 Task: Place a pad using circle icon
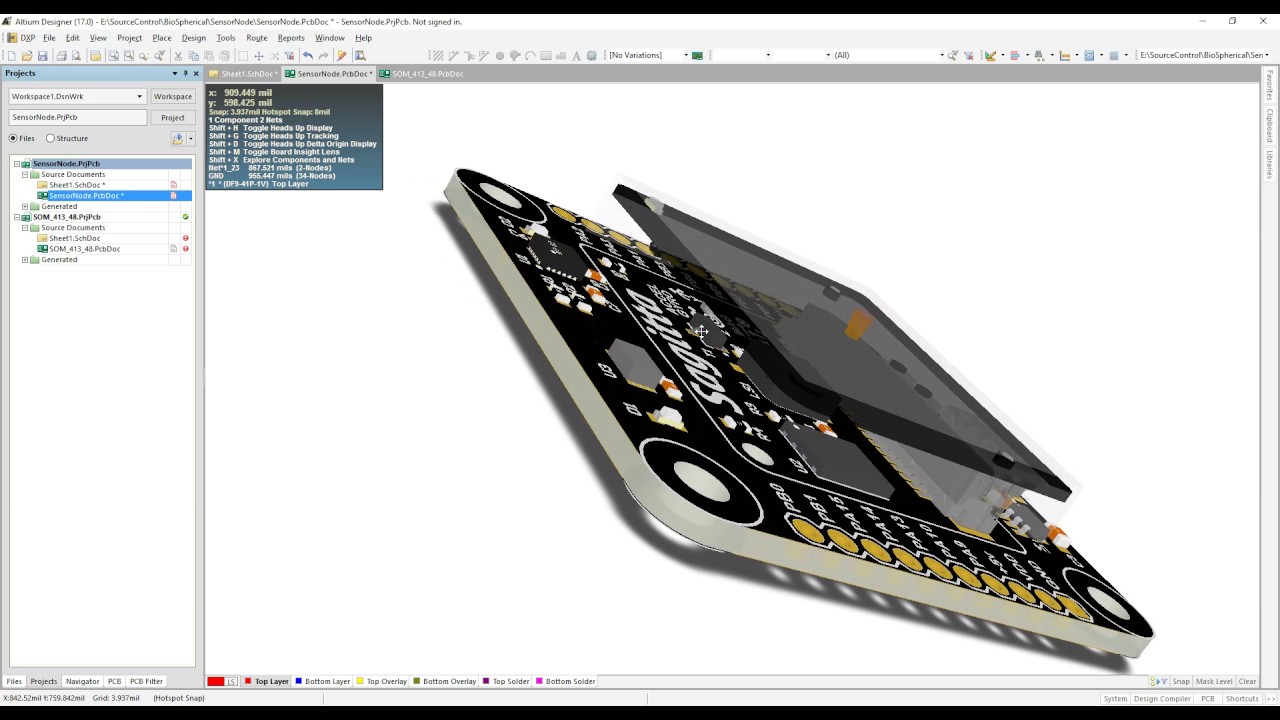tap(499, 55)
